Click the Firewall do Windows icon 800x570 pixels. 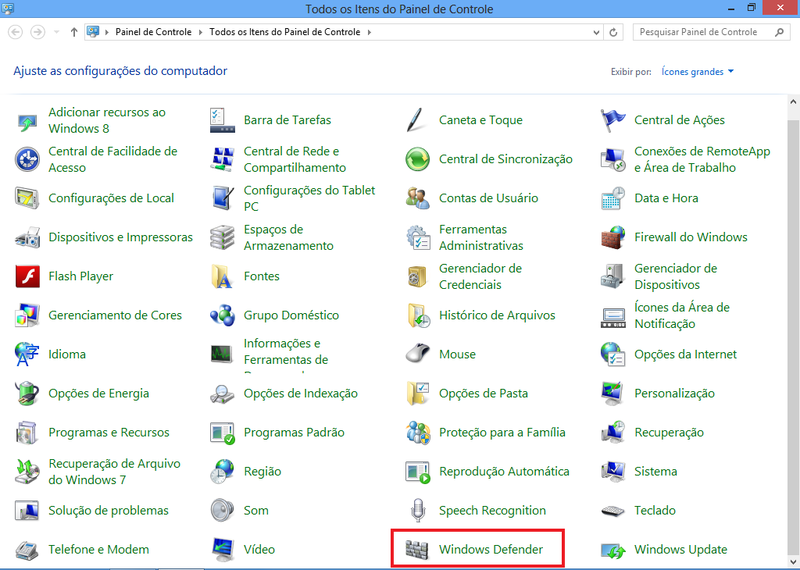(x=613, y=238)
